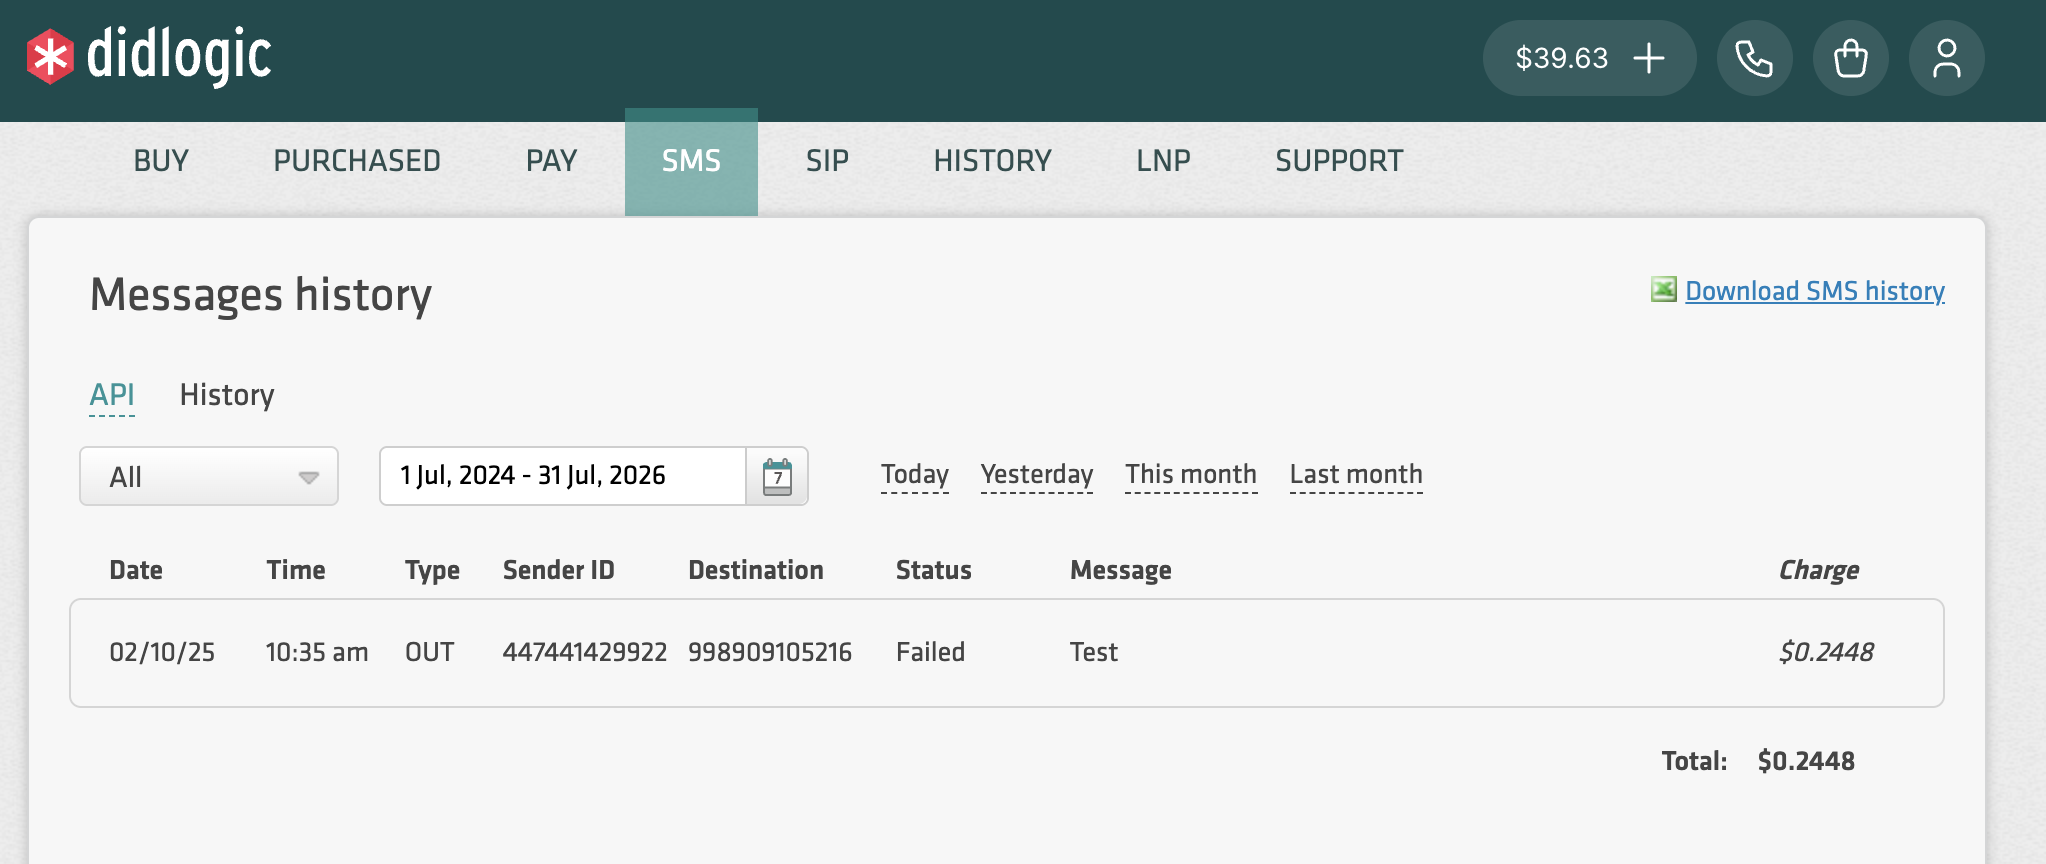Click the Time column header
Screen dimensions: 2046x864
pos(296,570)
